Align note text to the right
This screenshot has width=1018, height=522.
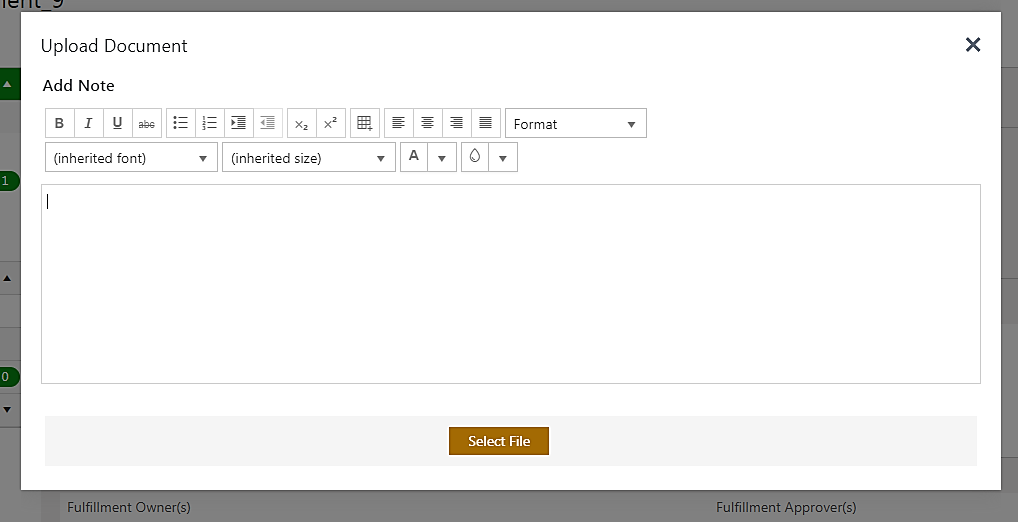pos(457,123)
